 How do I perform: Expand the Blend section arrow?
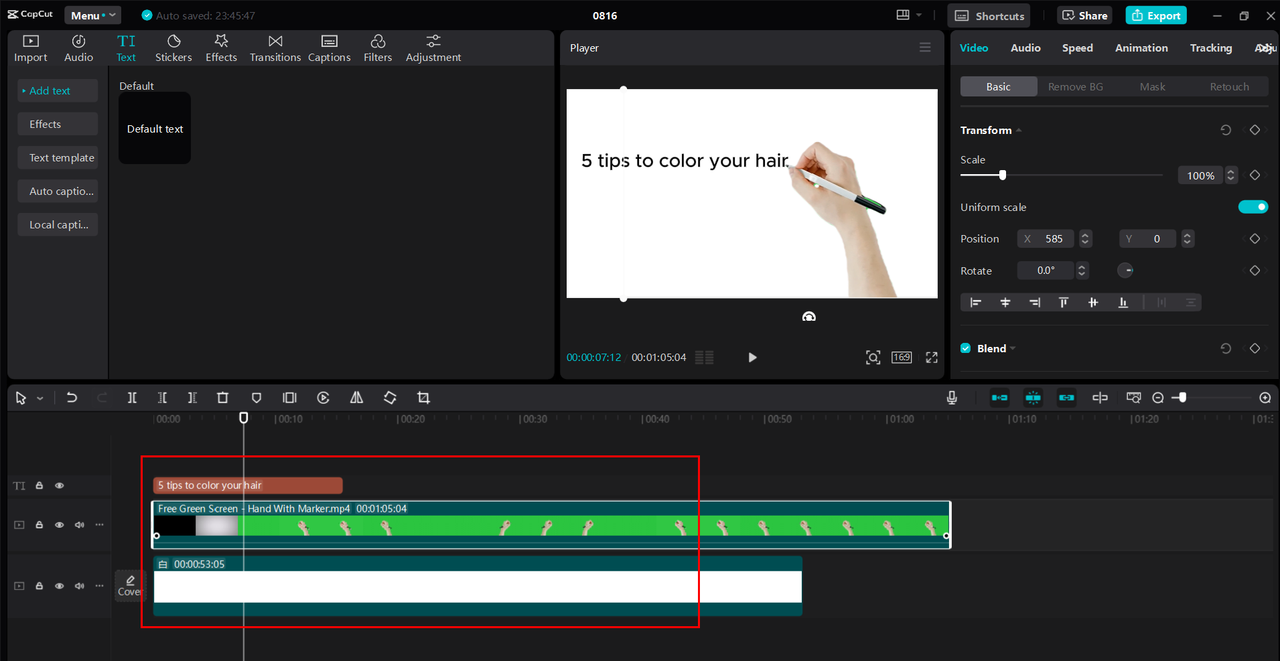[1012, 348]
